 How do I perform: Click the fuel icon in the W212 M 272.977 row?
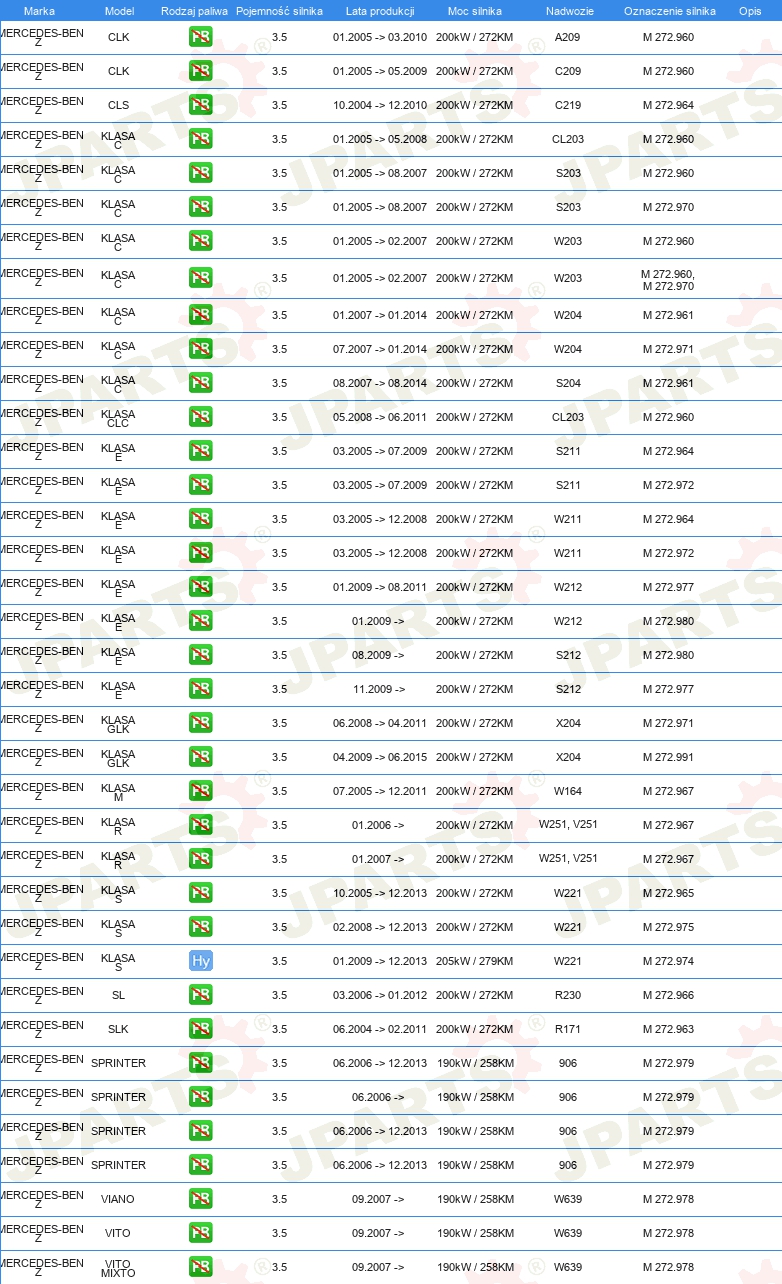(x=200, y=587)
